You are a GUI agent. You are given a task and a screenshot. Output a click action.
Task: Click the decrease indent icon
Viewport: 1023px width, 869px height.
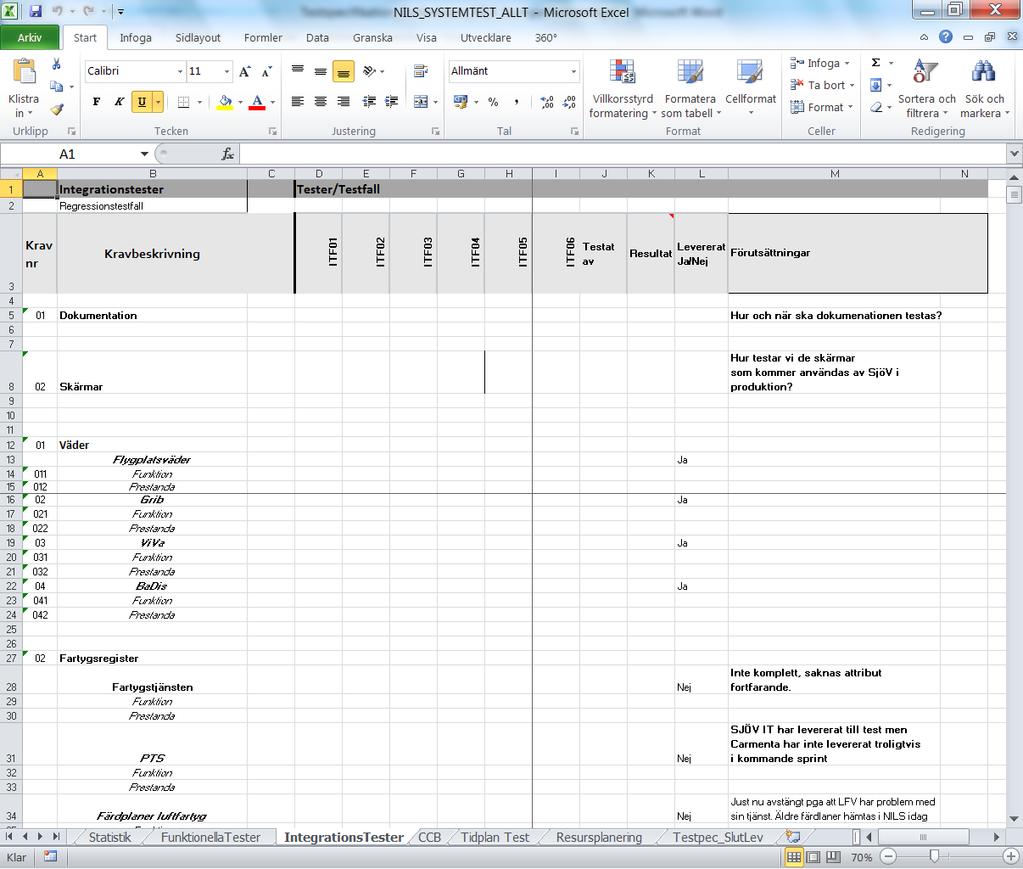pyautogui.click(x=369, y=101)
